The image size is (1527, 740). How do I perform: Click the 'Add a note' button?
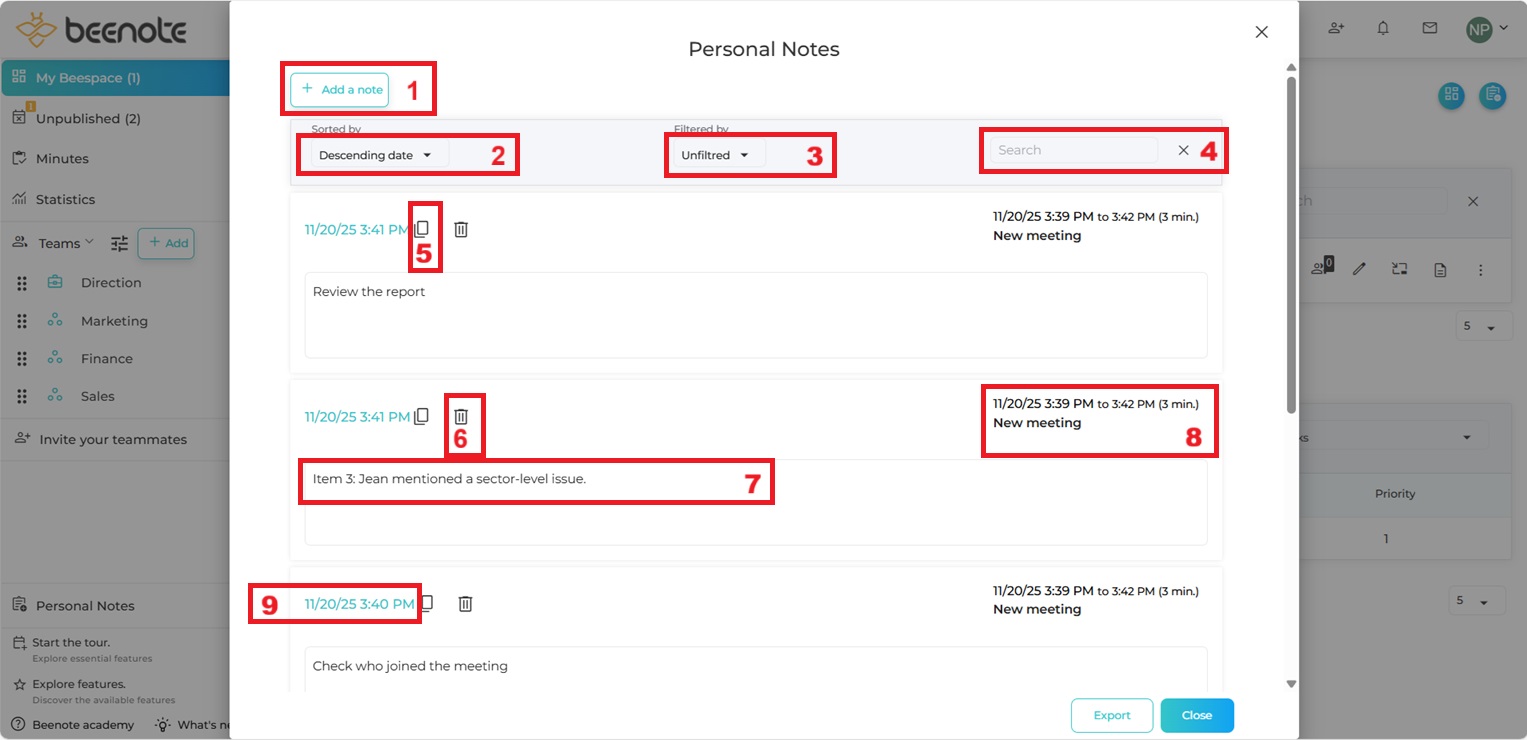pos(340,89)
